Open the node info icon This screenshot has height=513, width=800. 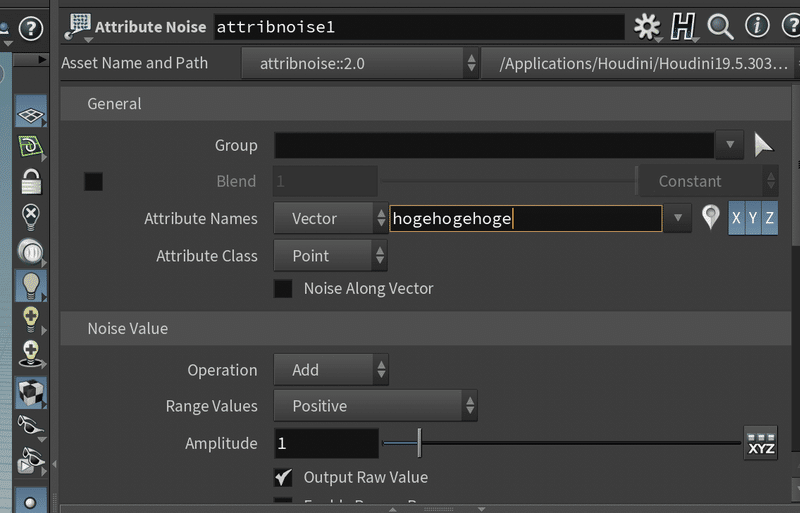click(757, 27)
